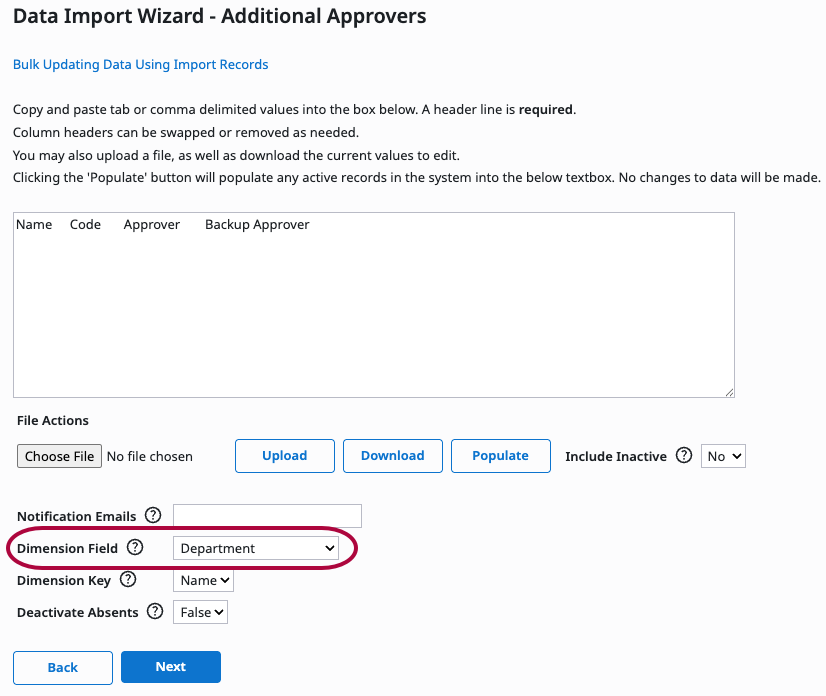
Task: Select the 'No file chosen' text
Action: pyautogui.click(x=150, y=456)
